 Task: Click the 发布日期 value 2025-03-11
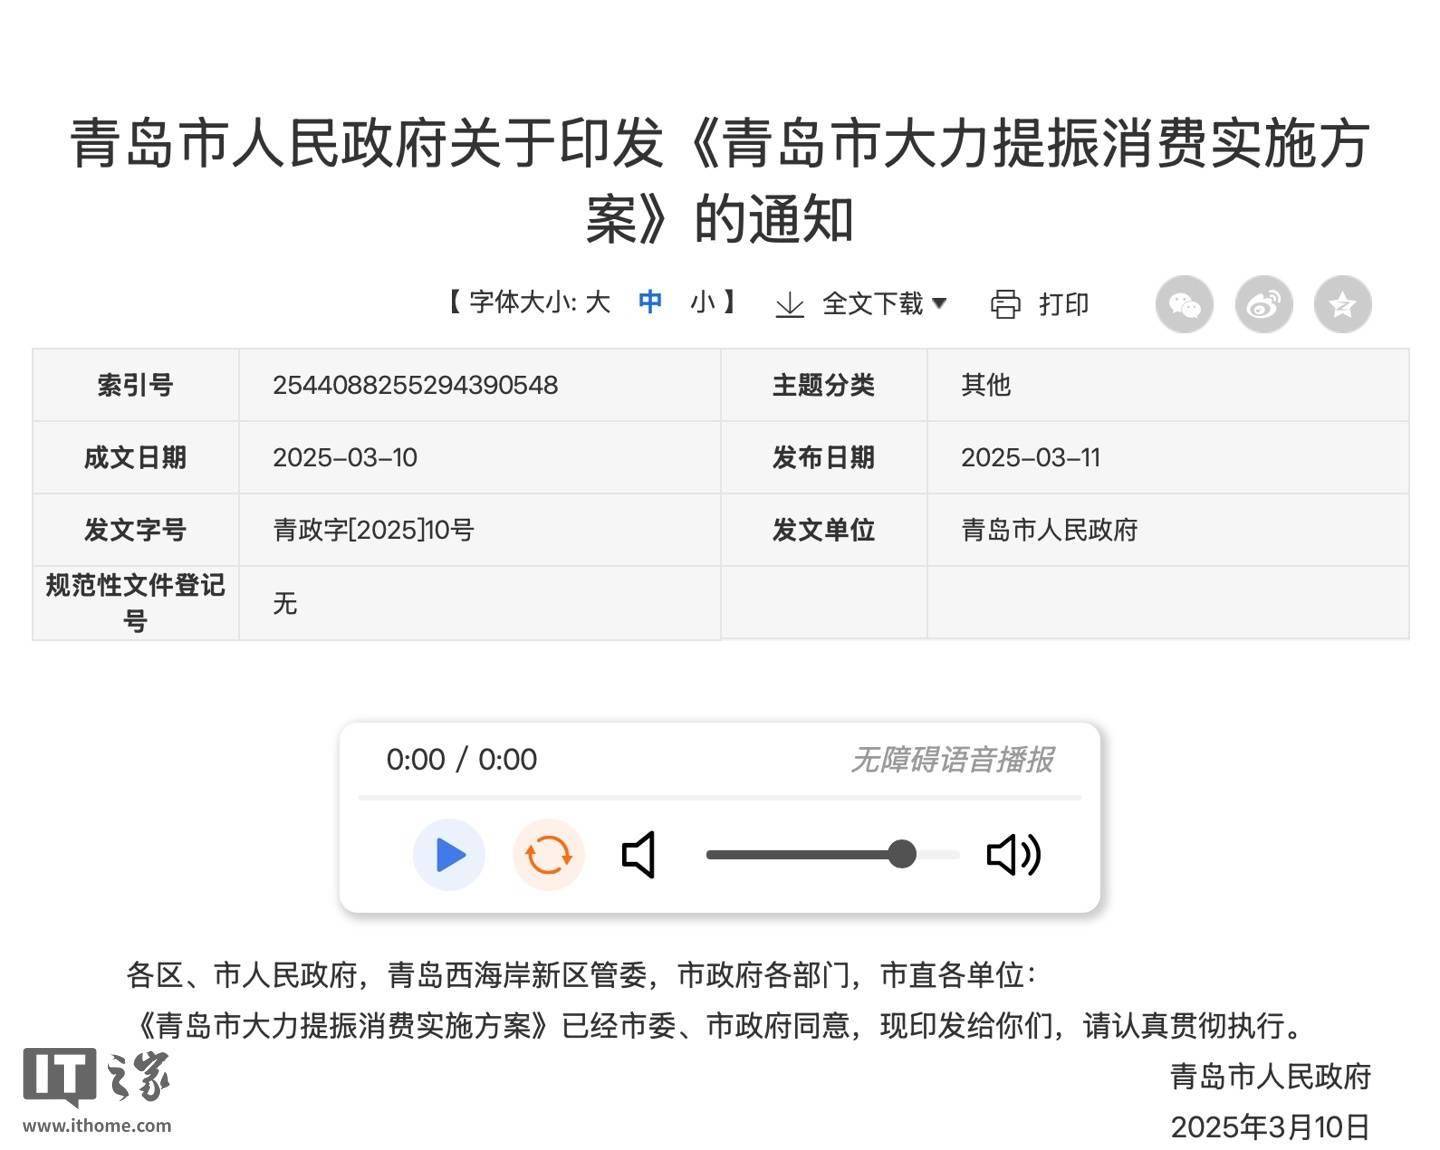(1031, 457)
